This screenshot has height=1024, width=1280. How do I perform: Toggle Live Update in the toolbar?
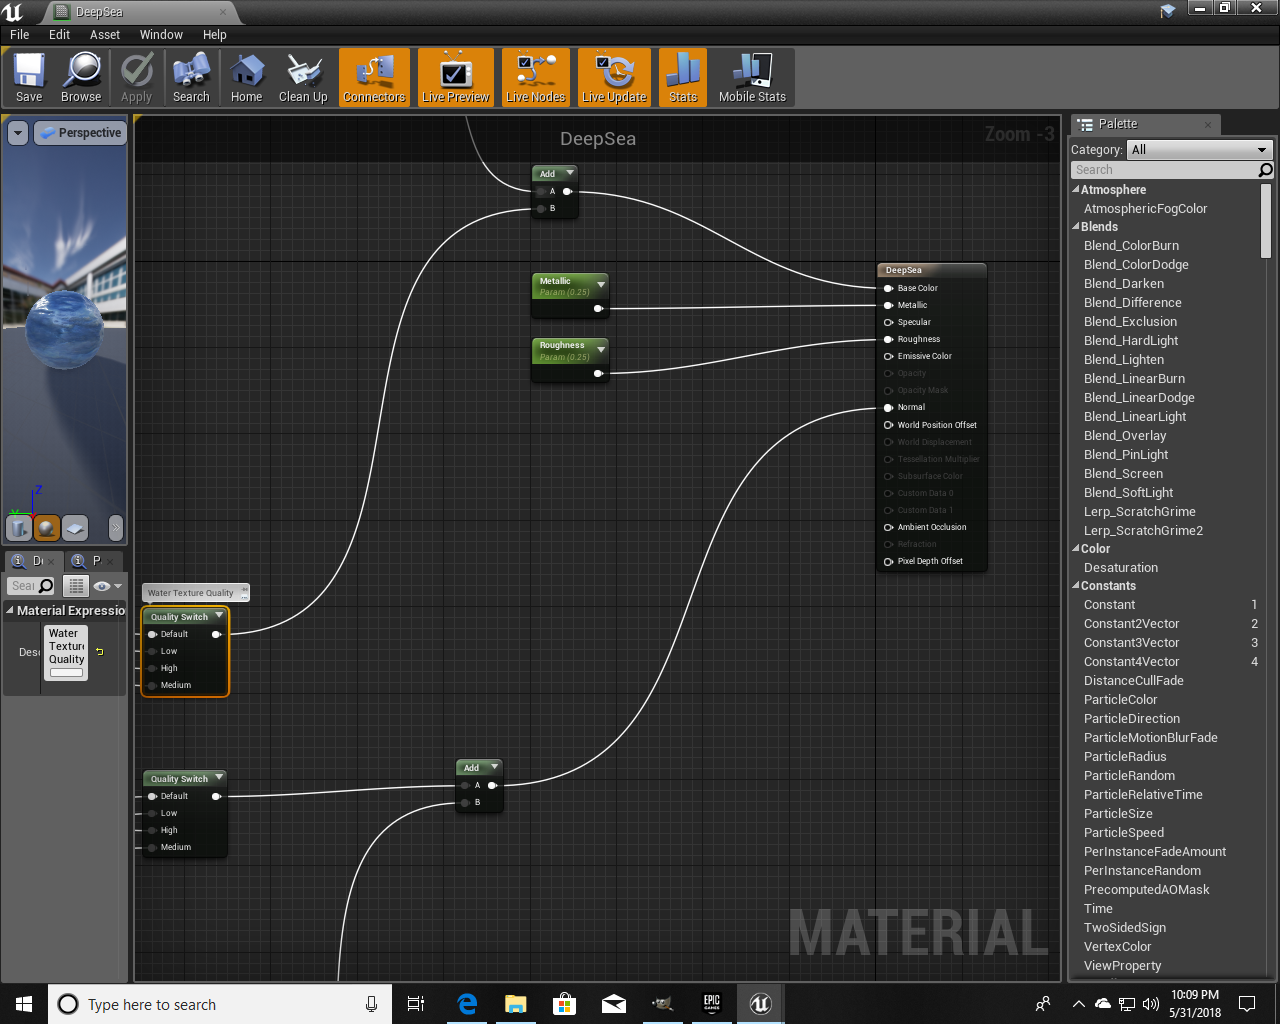tap(614, 77)
